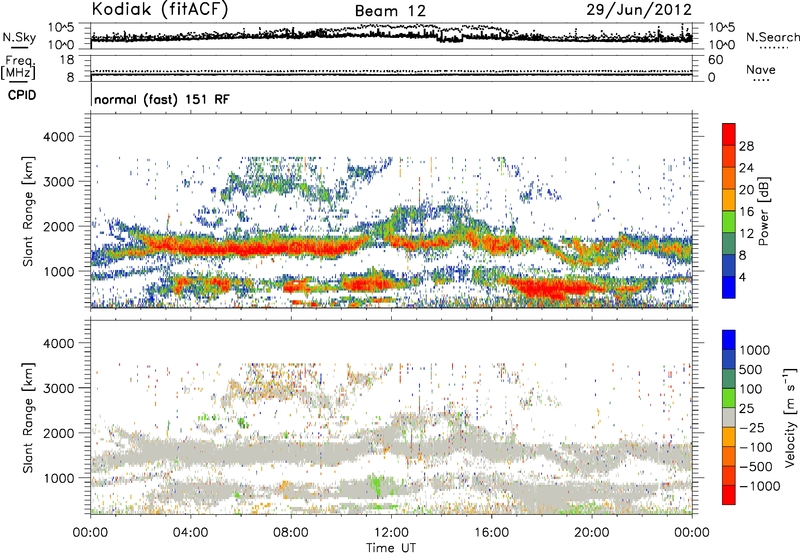Click the 'Freq. [MHz]' label
The height and width of the screenshot is (554, 800).
pyautogui.click(x=18, y=67)
